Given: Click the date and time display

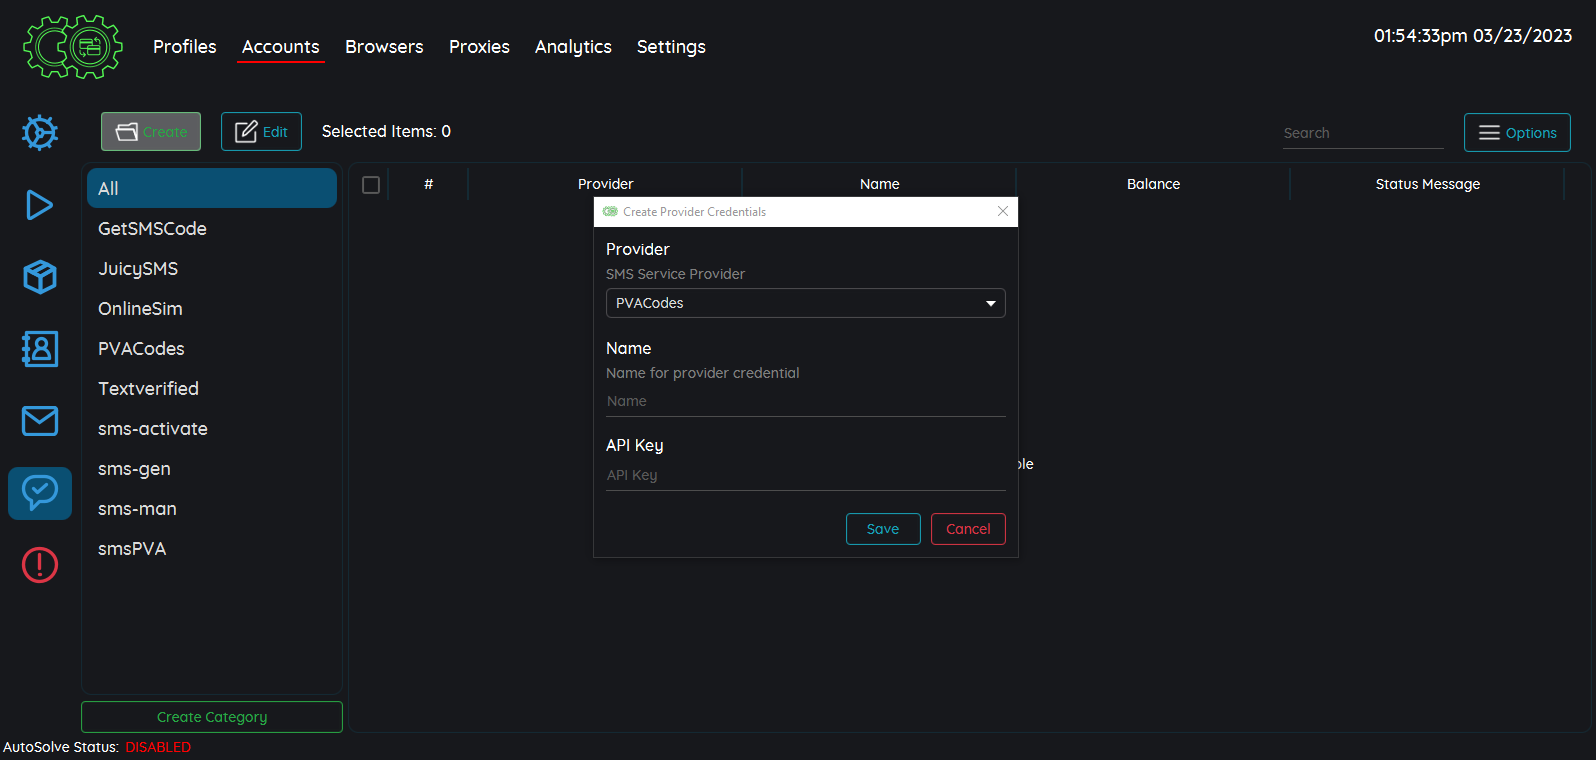Looking at the screenshot, I should [1472, 36].
